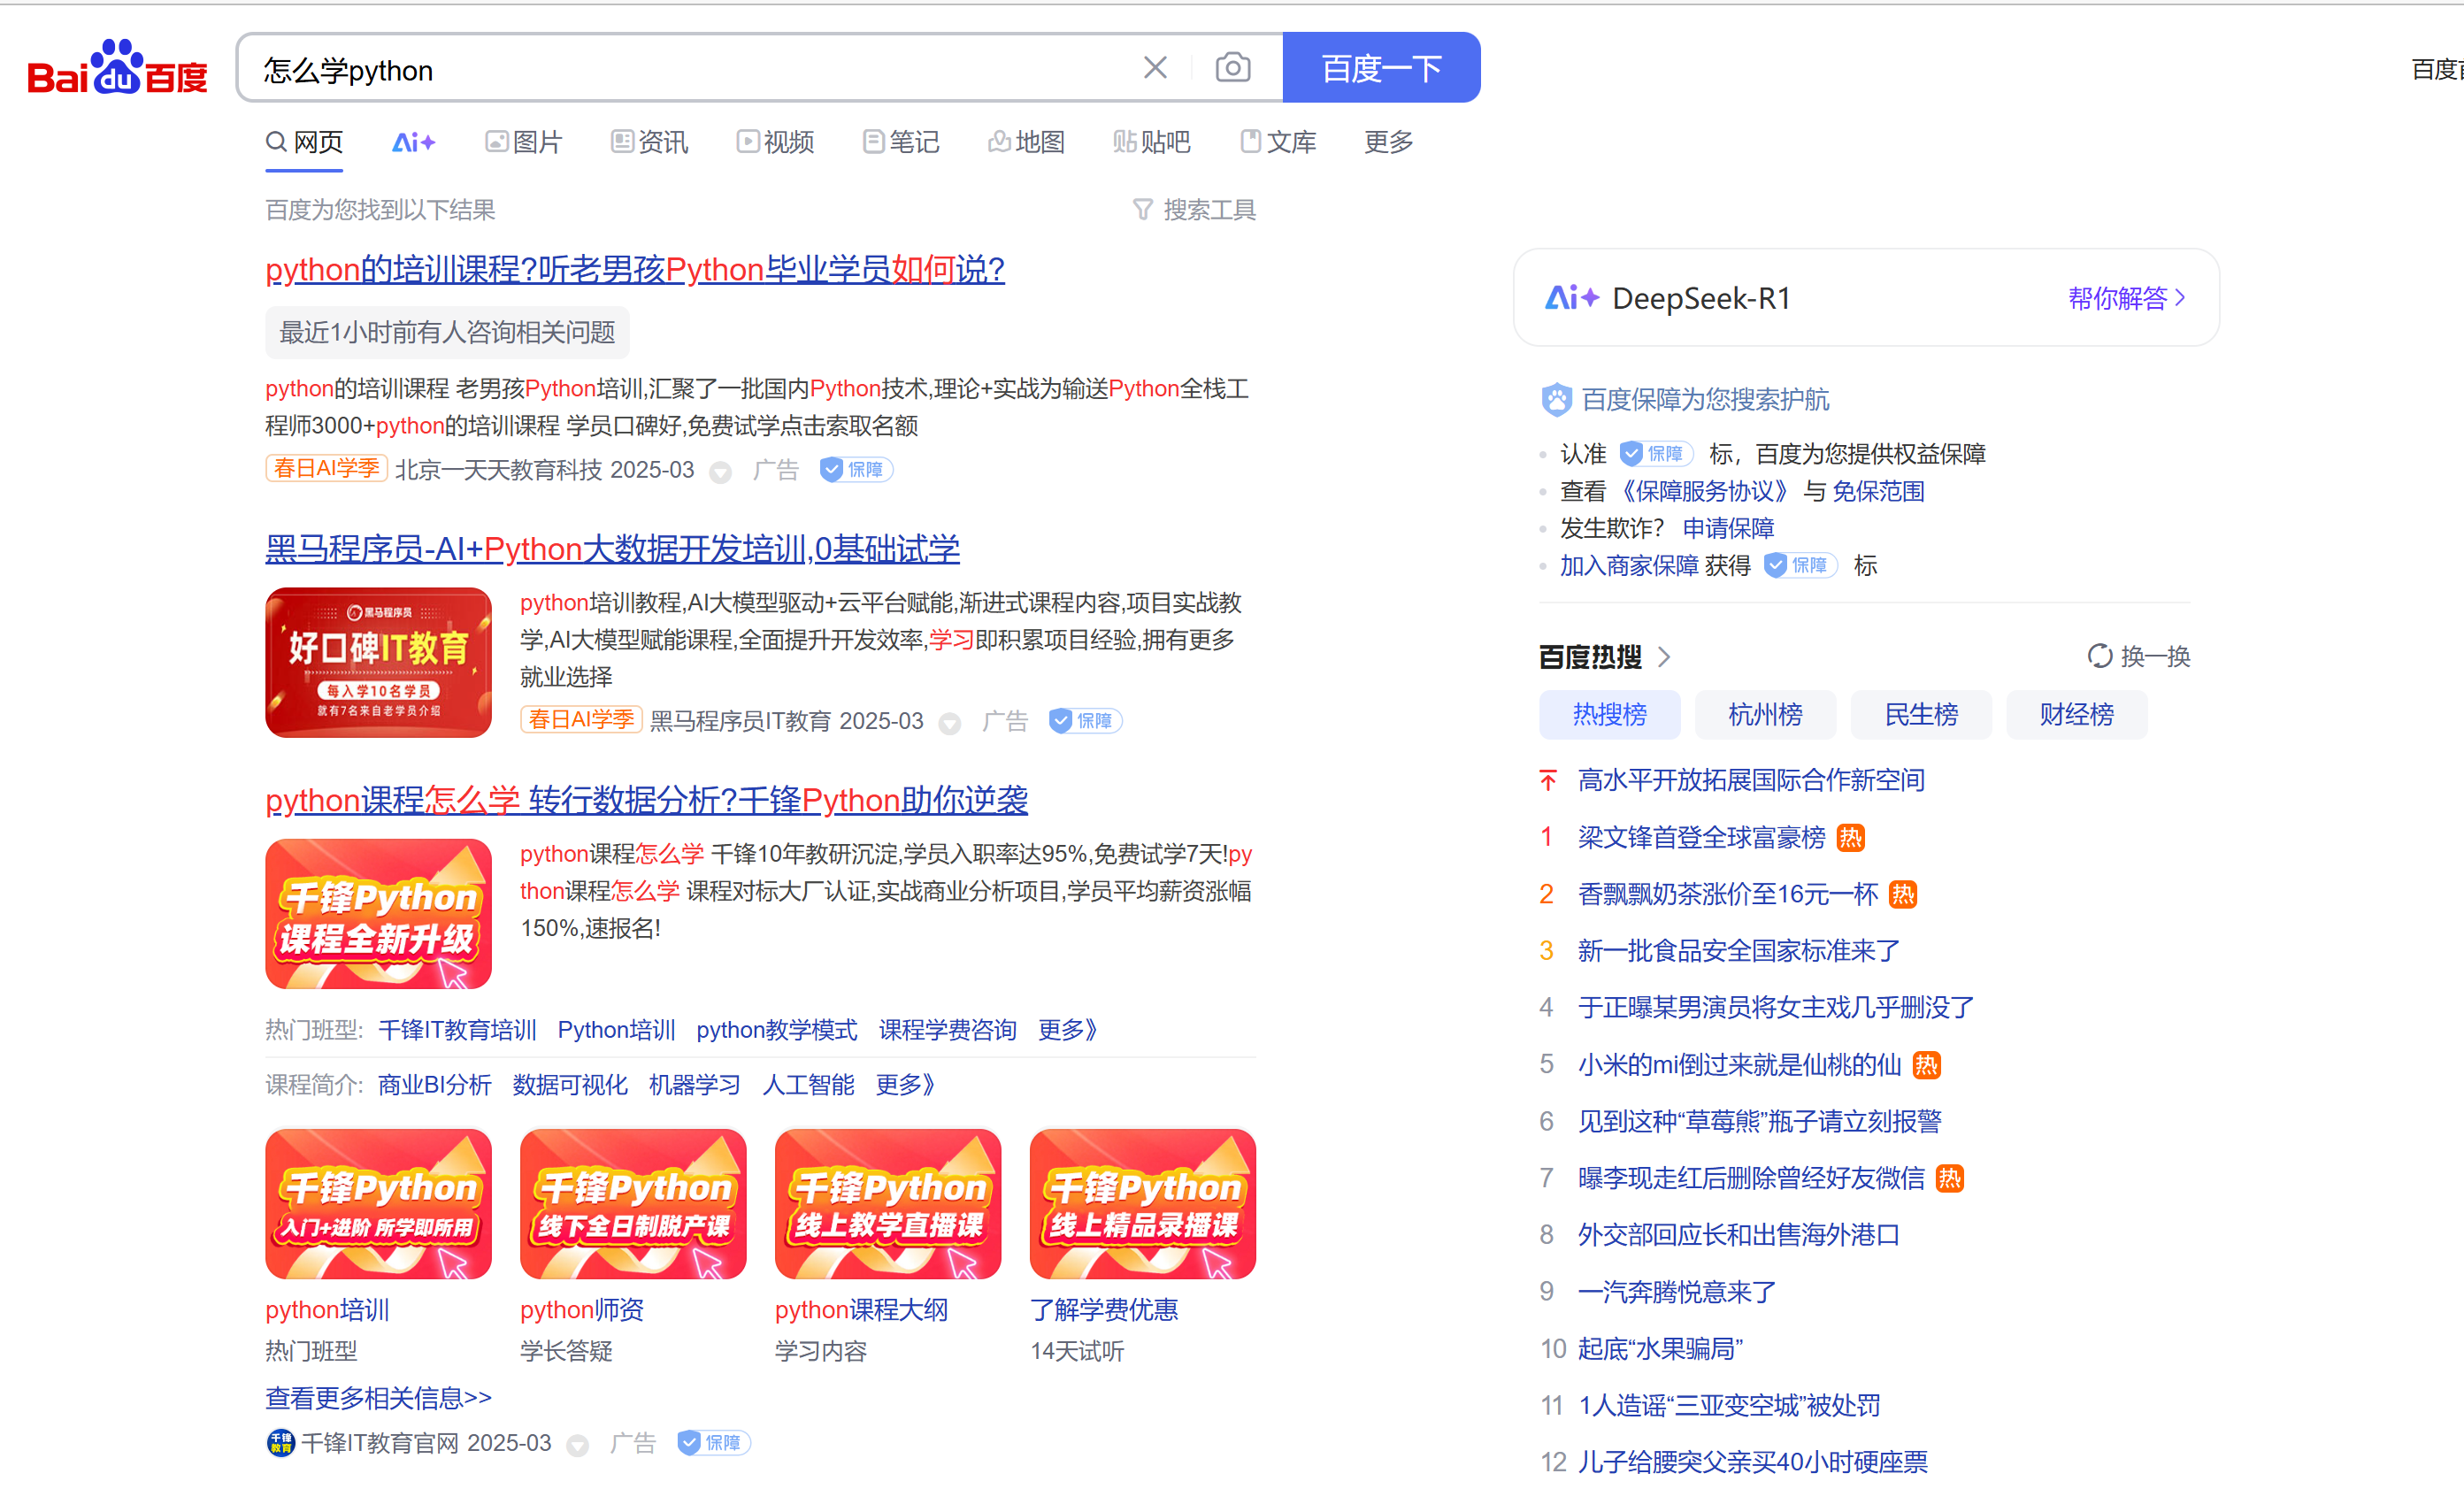This screenshot has height=1489, width=2464.
Task: Click the Baidu logo
Action: [x=116, y=68]
